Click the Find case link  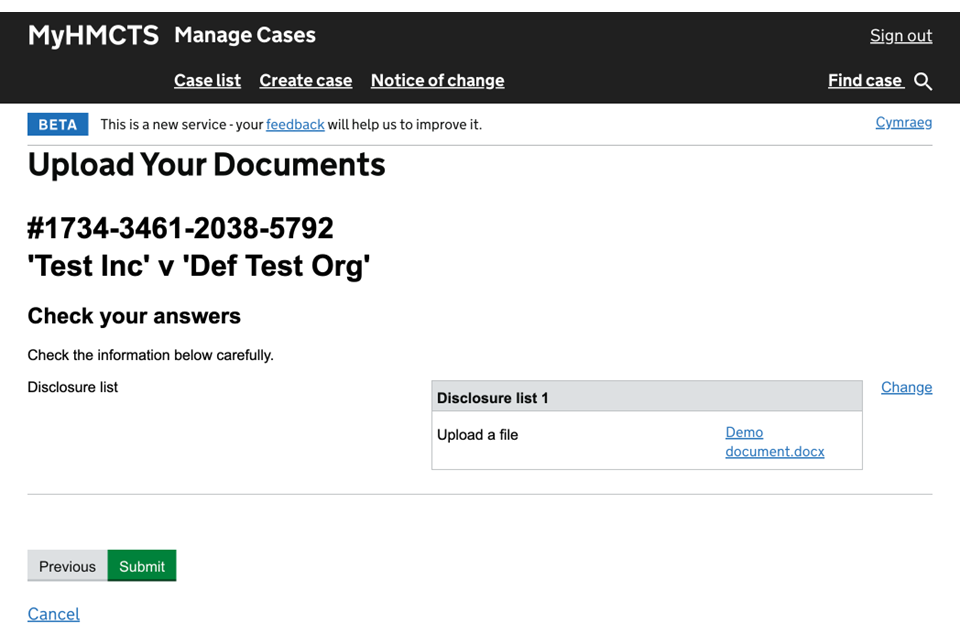coord(865,81)
